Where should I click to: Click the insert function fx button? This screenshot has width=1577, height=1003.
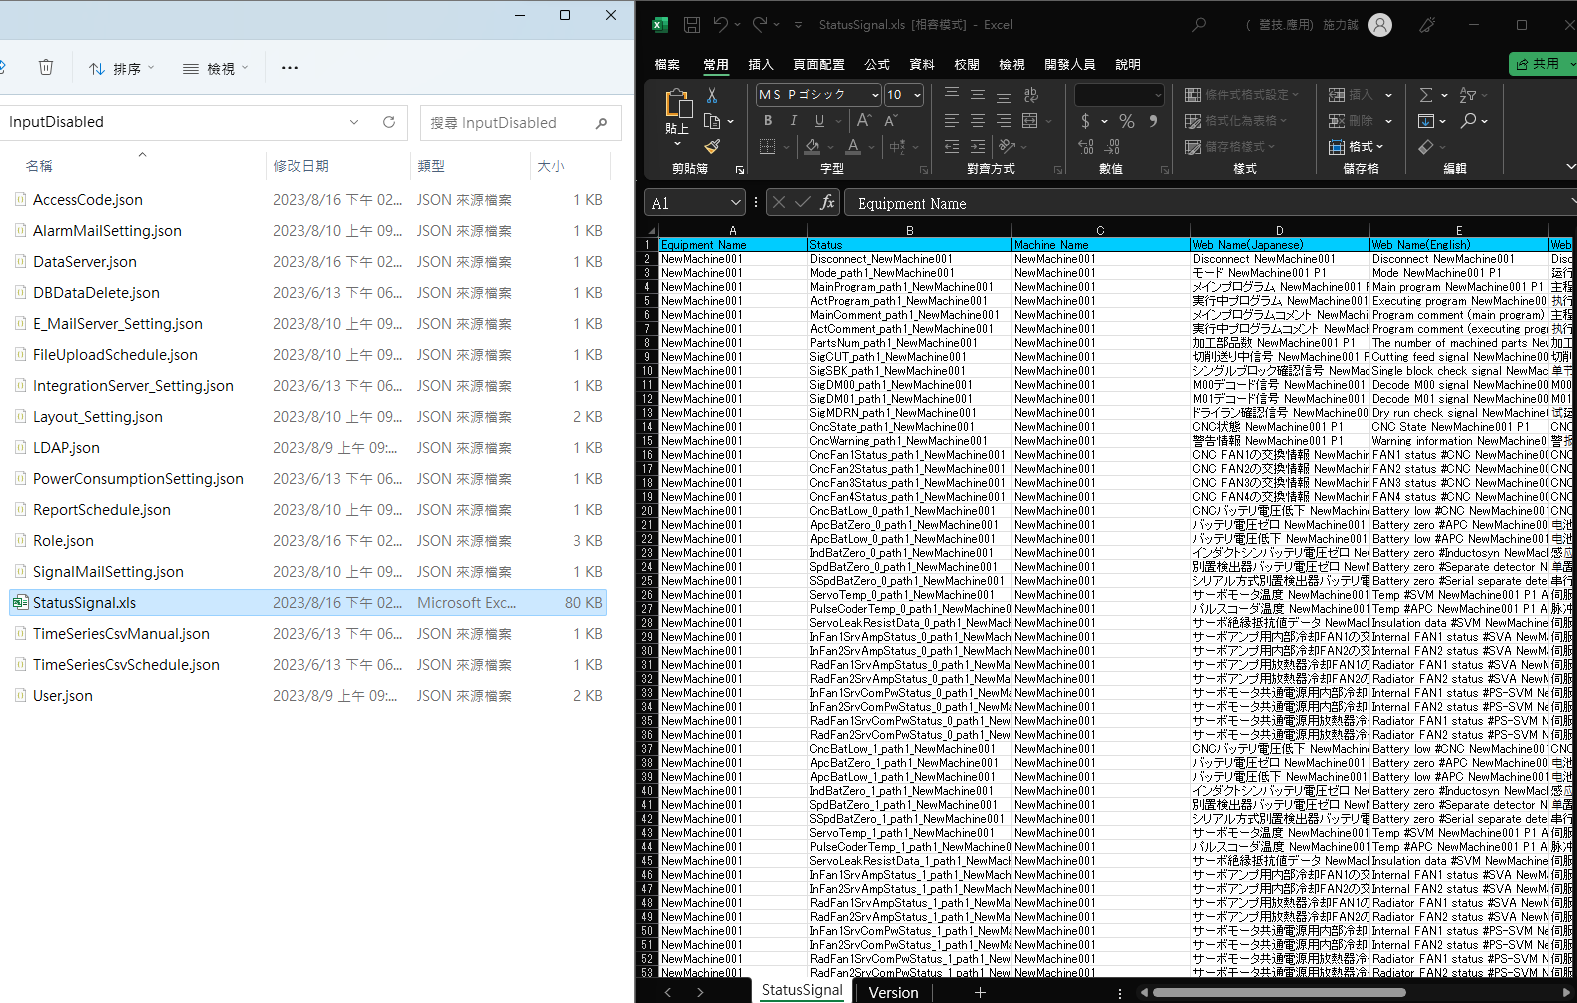[x=827, y=202]
